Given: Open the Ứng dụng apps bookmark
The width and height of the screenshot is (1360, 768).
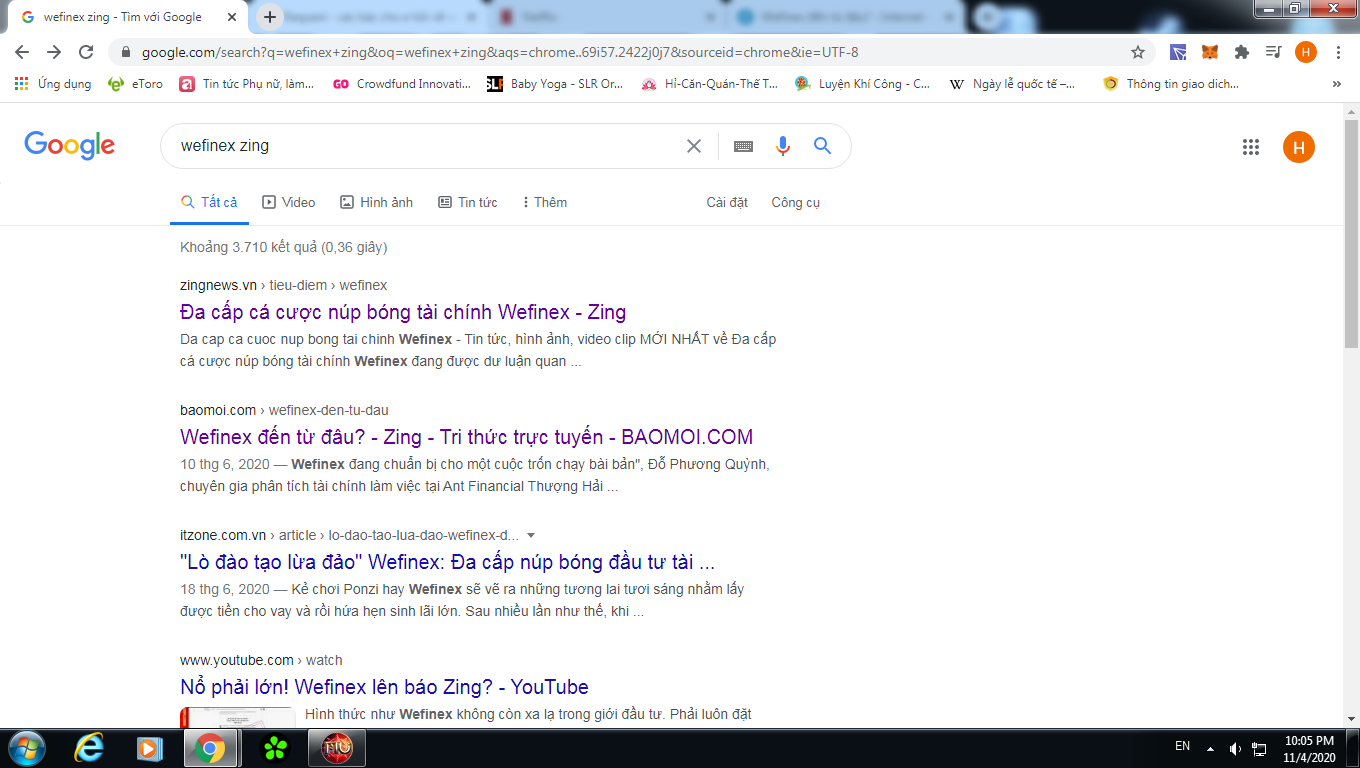Looking at the screenshot, I should [53, 84].
